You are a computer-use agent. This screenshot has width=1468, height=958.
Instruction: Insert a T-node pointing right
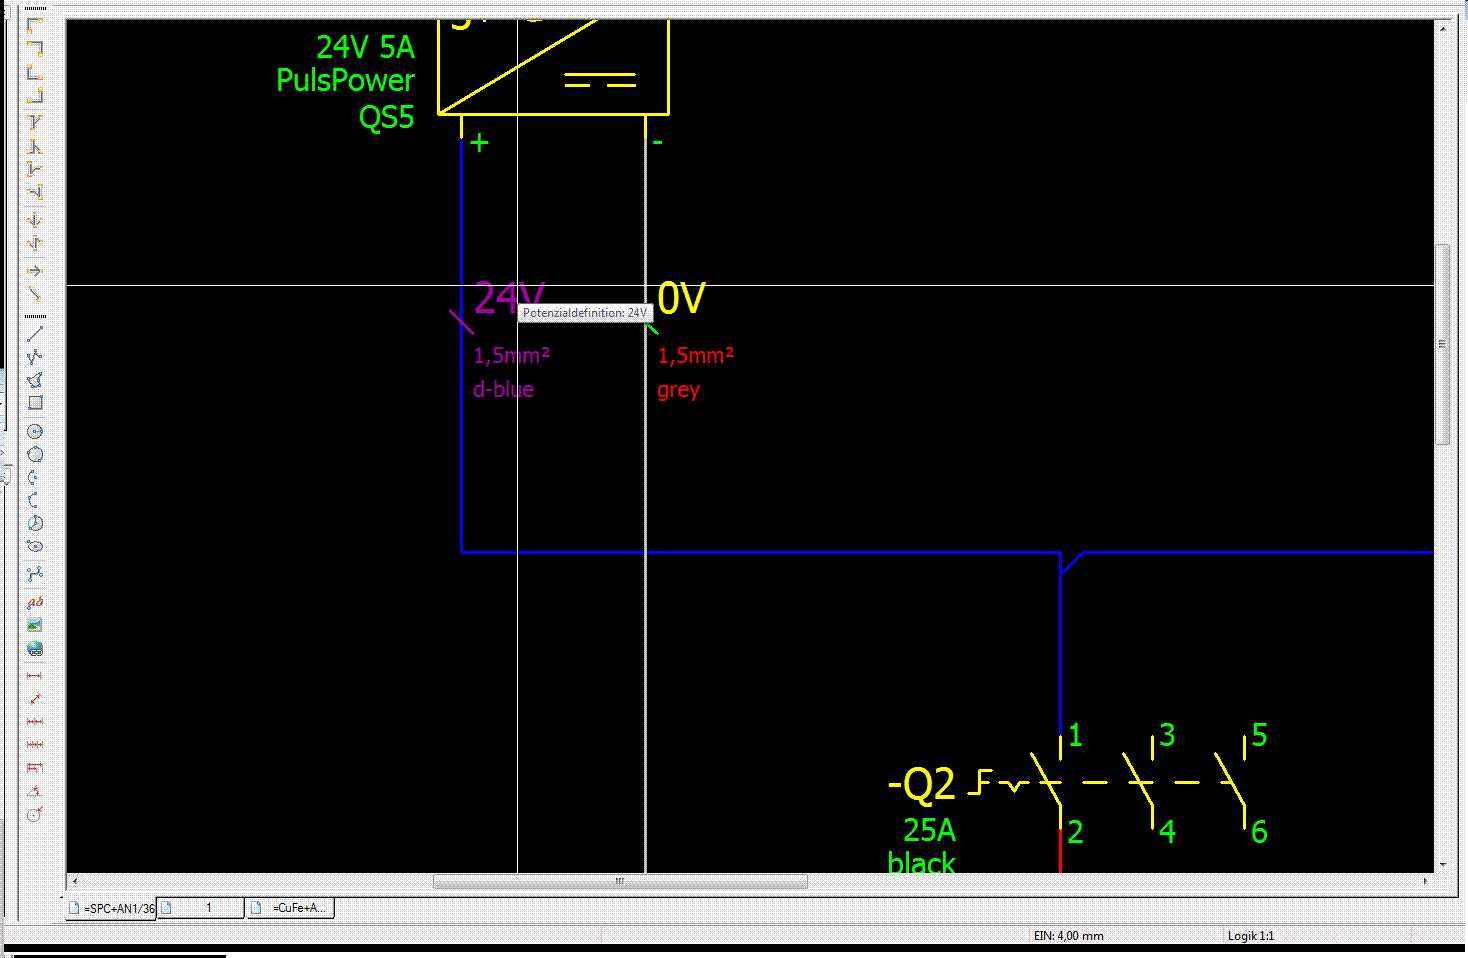pos(35,169)
